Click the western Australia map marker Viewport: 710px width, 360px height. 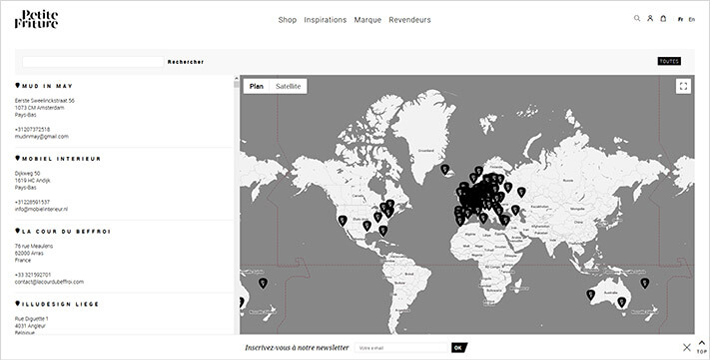coord(590,295)
